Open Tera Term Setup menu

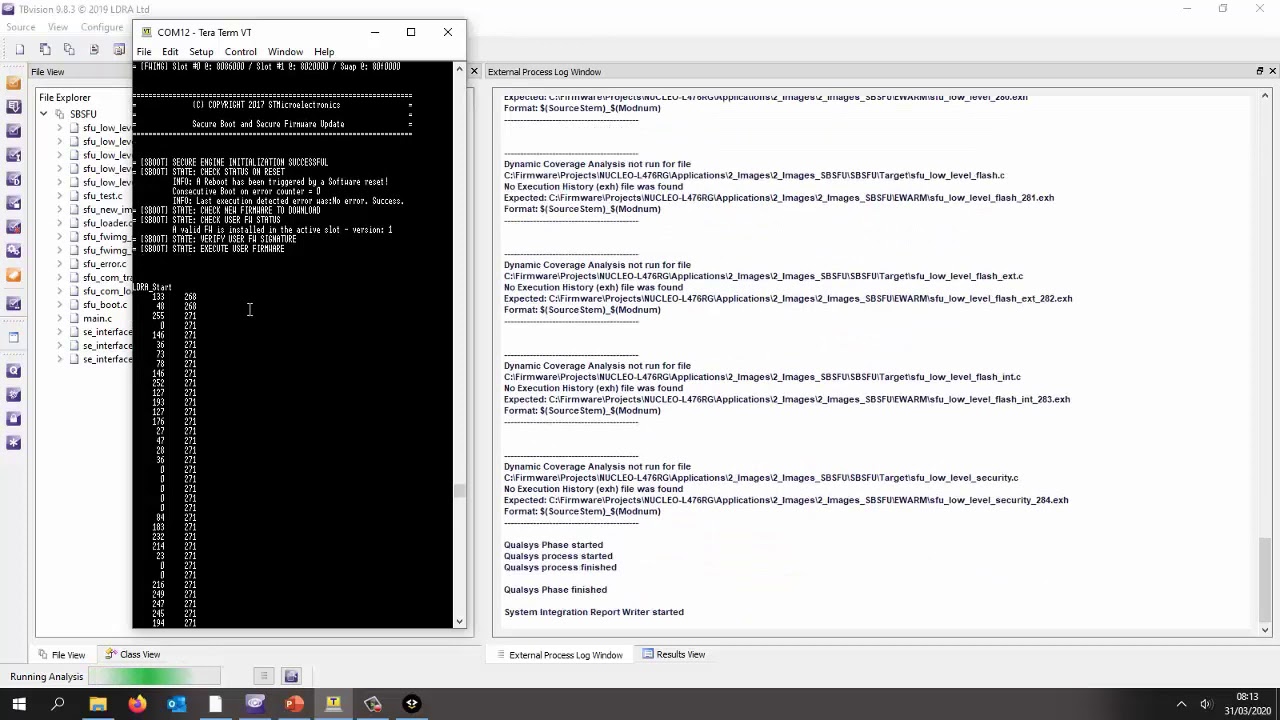tap(201, 52)
